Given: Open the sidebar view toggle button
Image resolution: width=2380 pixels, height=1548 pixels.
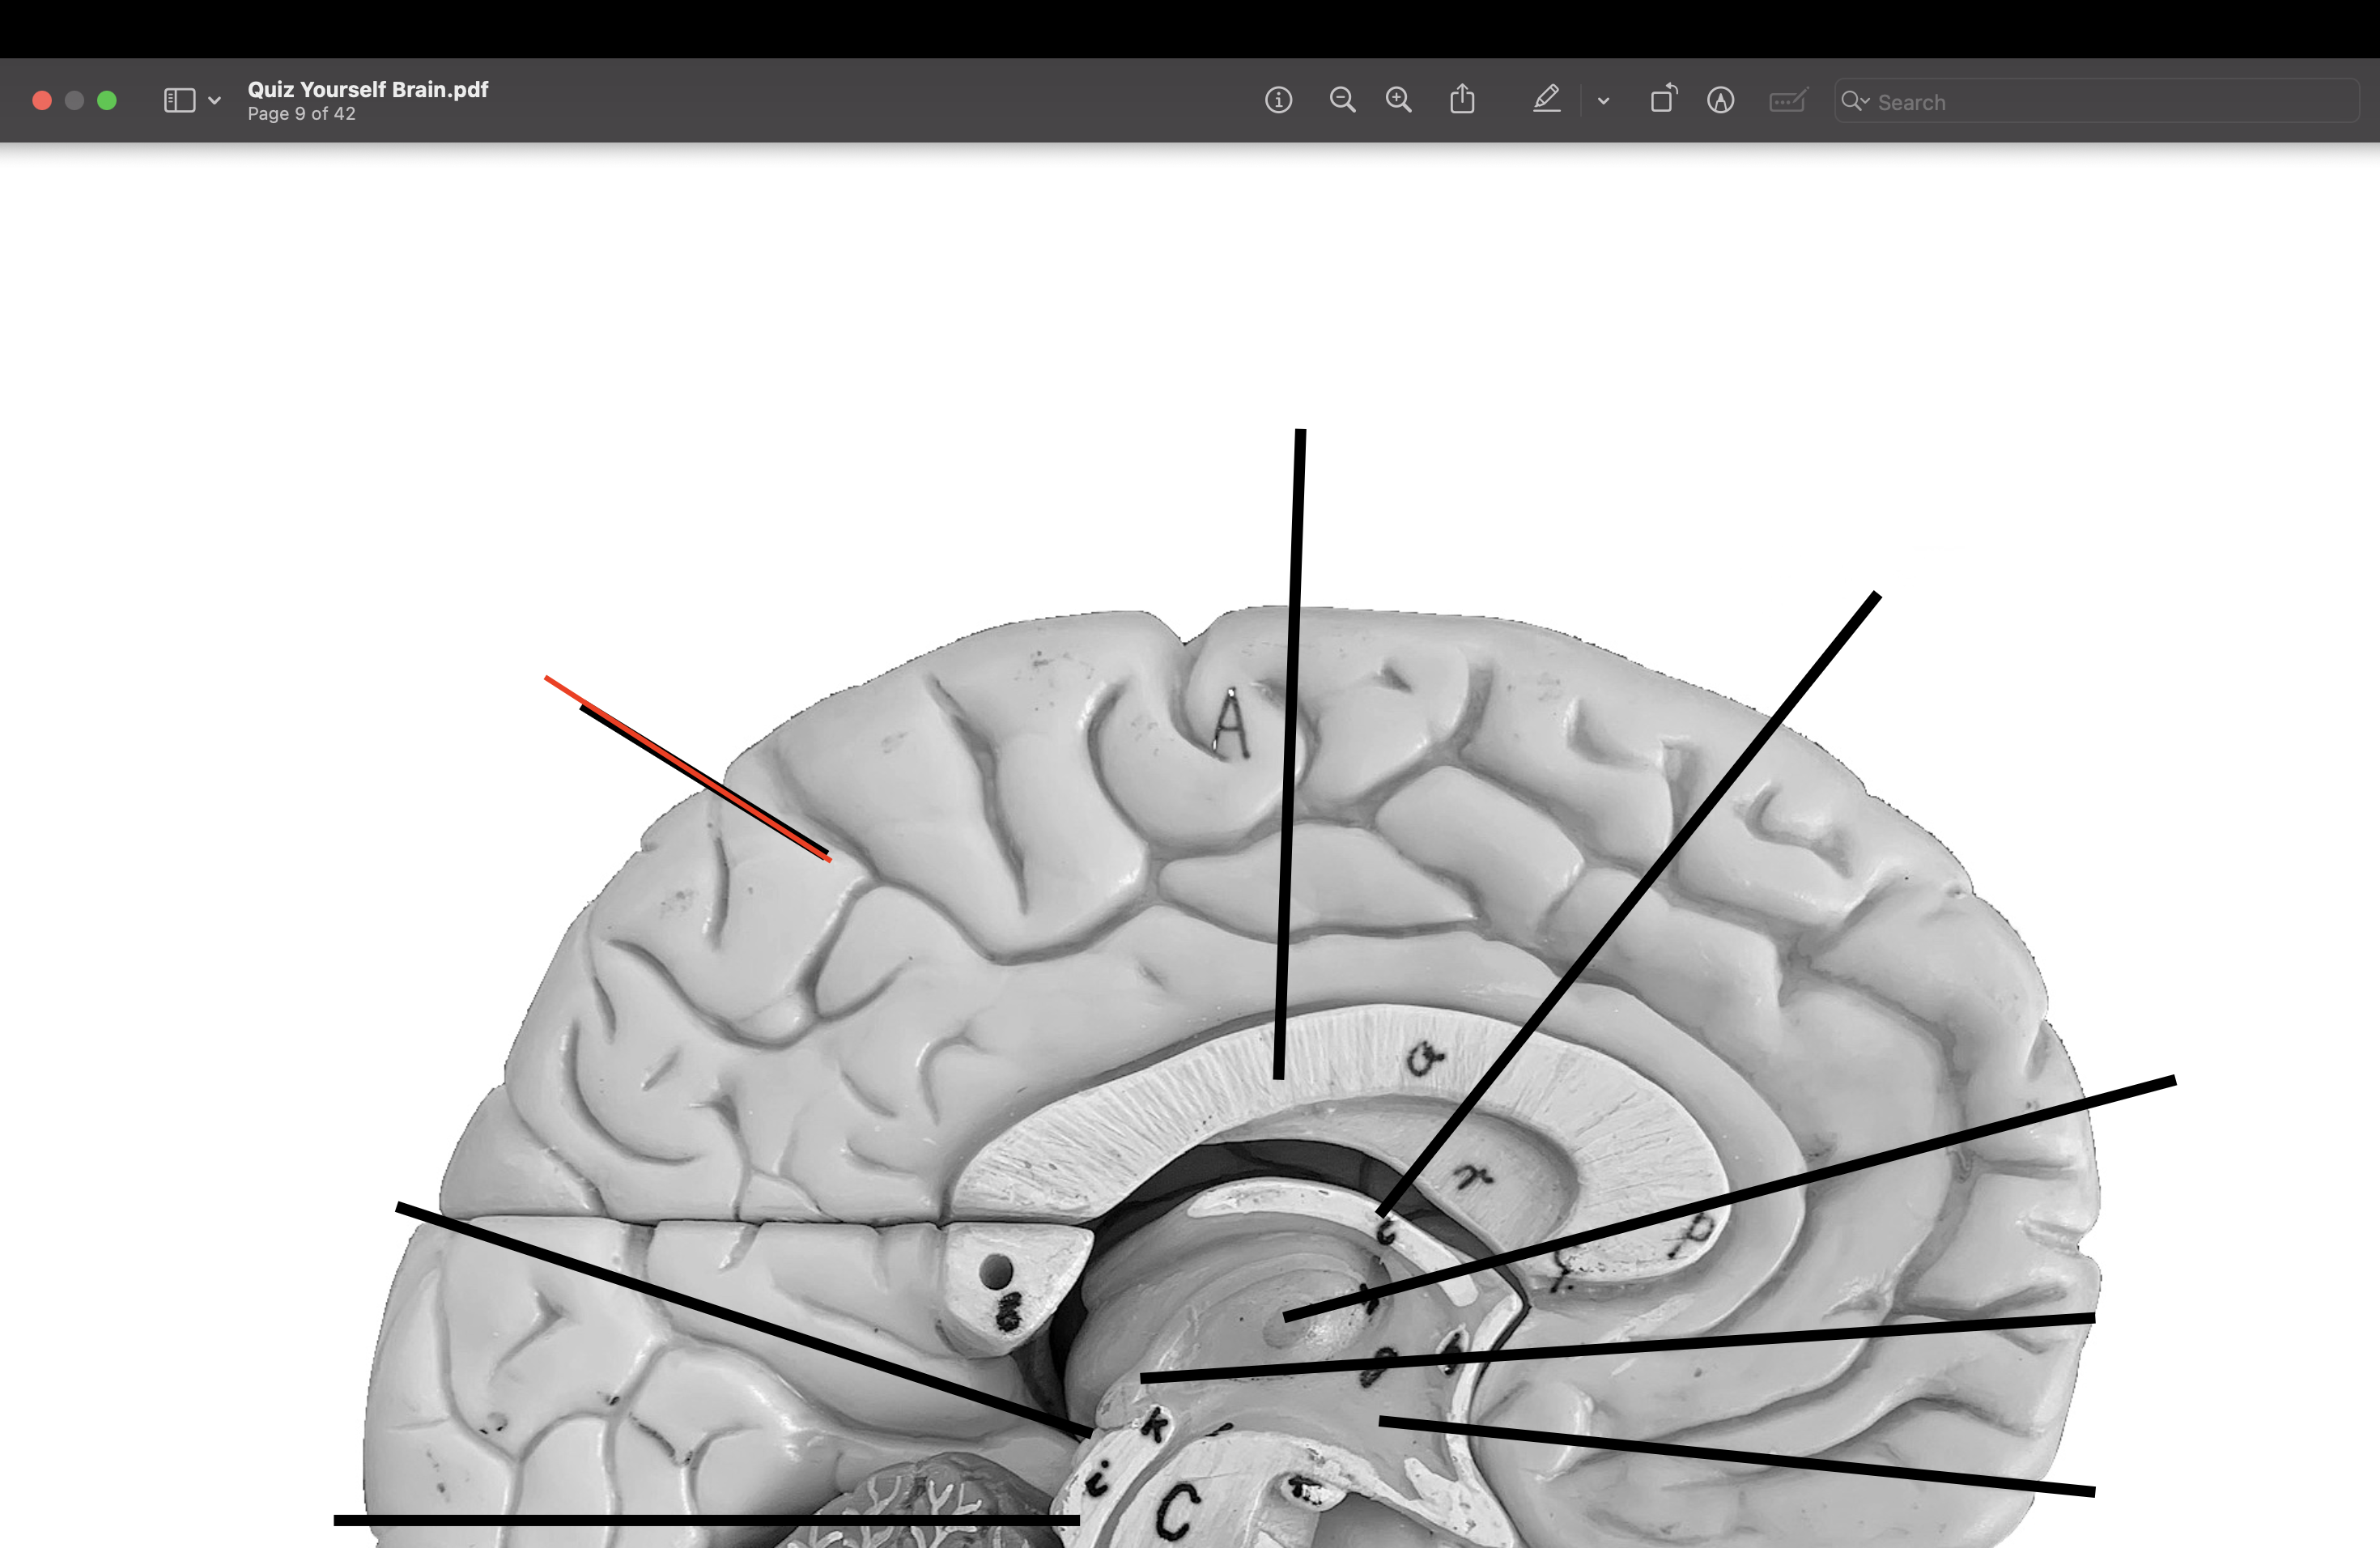Looking at the screenshot, I should [x=179, y=100].
